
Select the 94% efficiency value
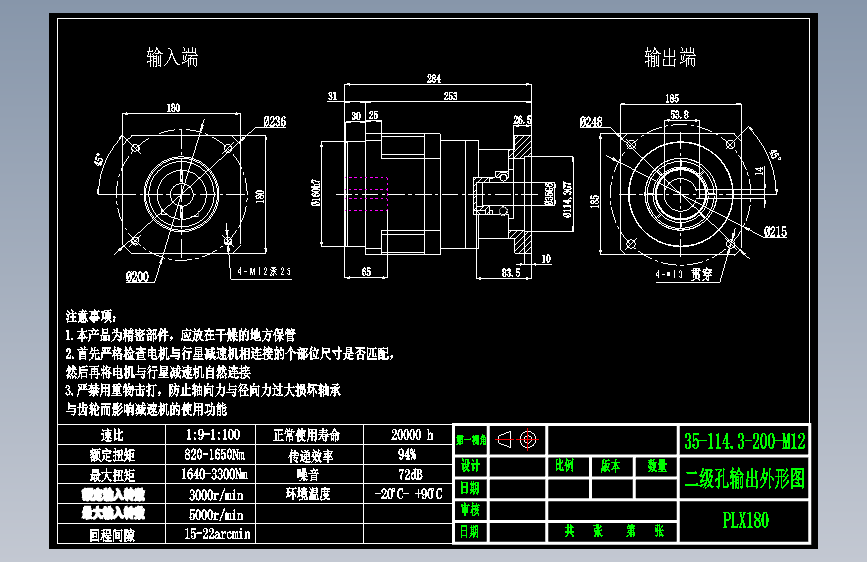(406, 455)
